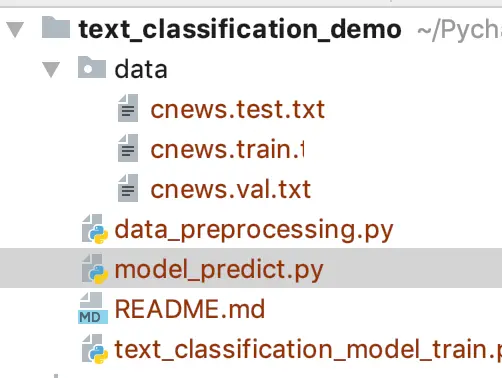Viewport: 502px width, 378px height.
Task: Click the text_classification_demo folder icon
Action: pos(56,27)
